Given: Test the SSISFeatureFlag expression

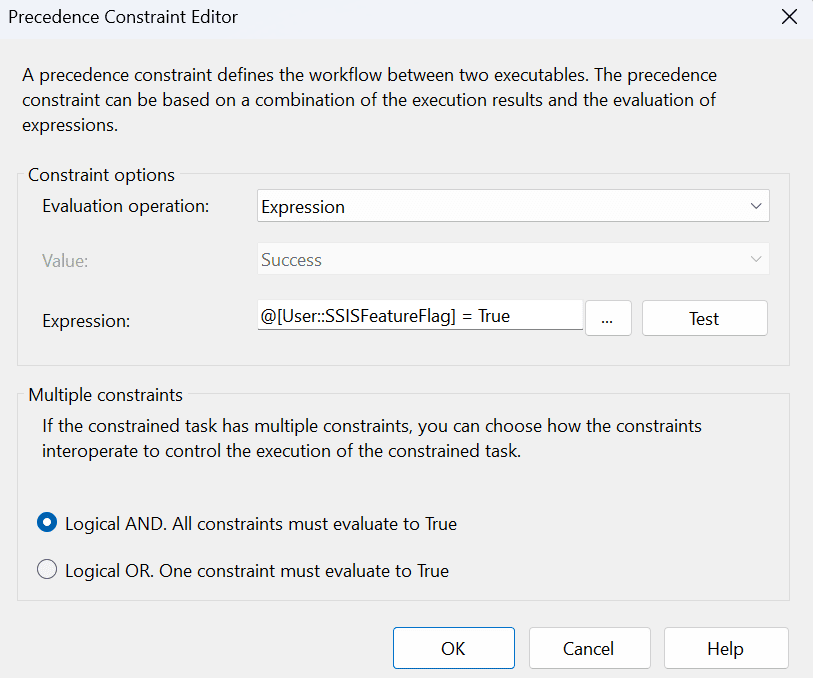Looking at the screenshot, I should (705, 318).
